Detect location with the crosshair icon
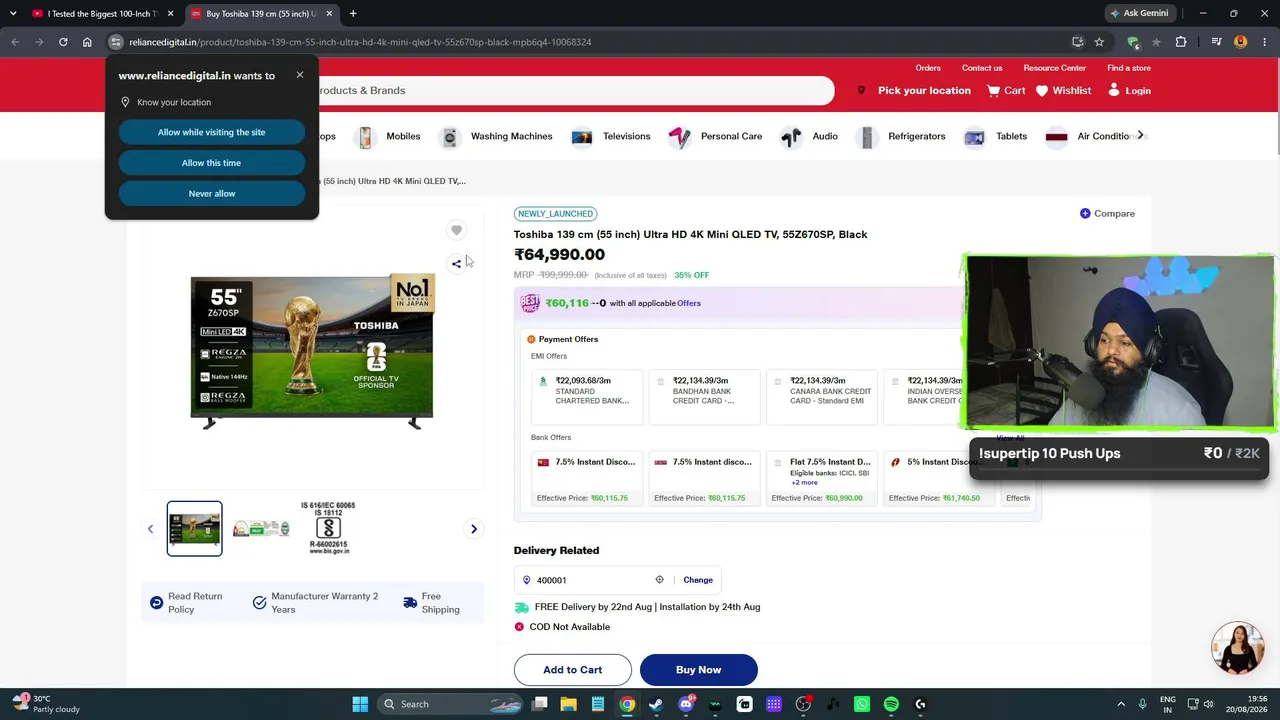Image resolution: width=1280 pixels, height=720 pixels. [x=659, y=580]
